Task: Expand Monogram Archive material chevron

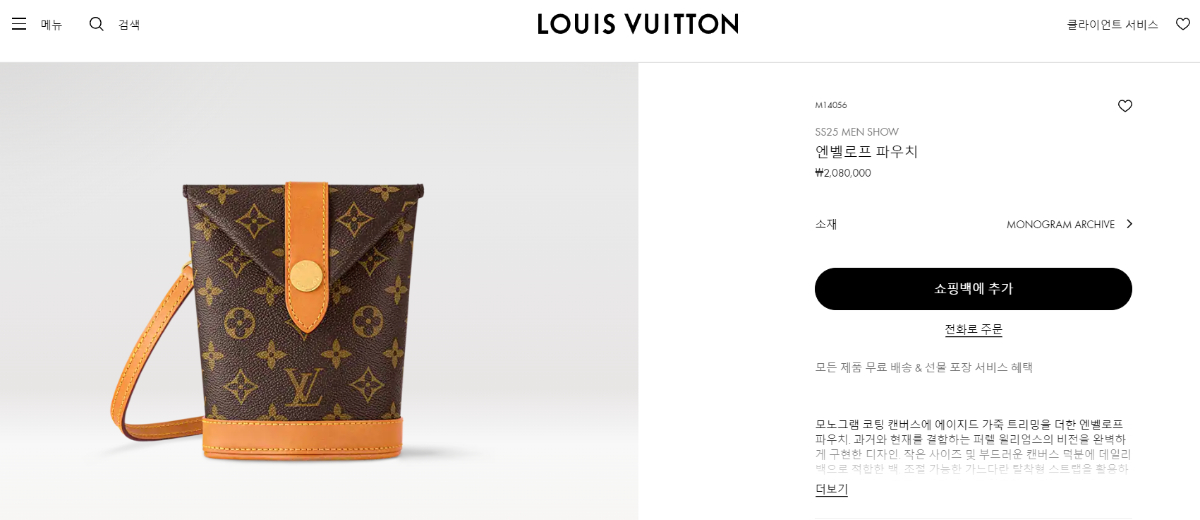Action: [x=1129, y=224]
